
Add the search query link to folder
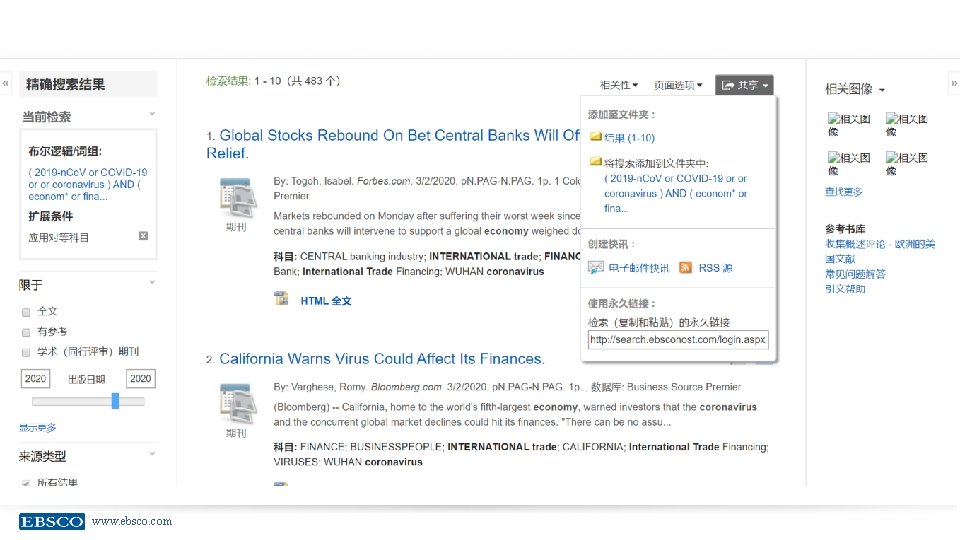pyautogui.click(x=675, y=193)
